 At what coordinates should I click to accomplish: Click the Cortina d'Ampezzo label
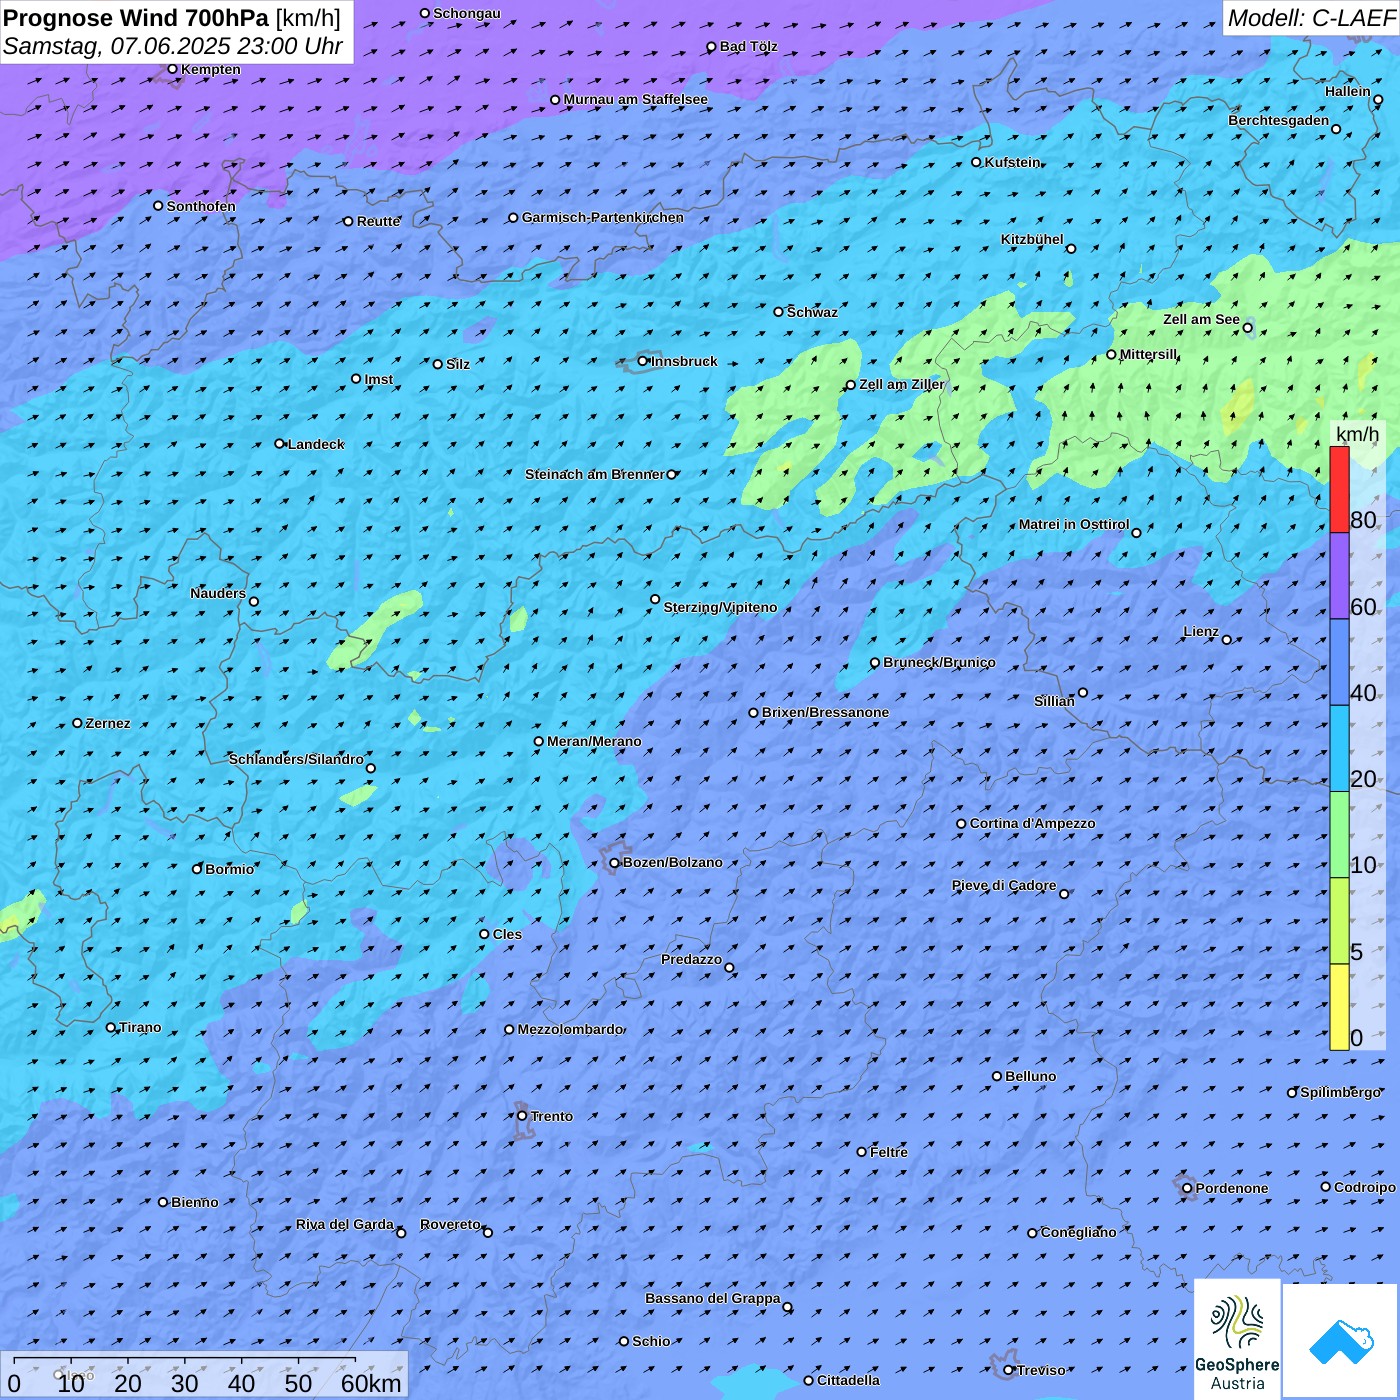click(x=1032, y=823)
